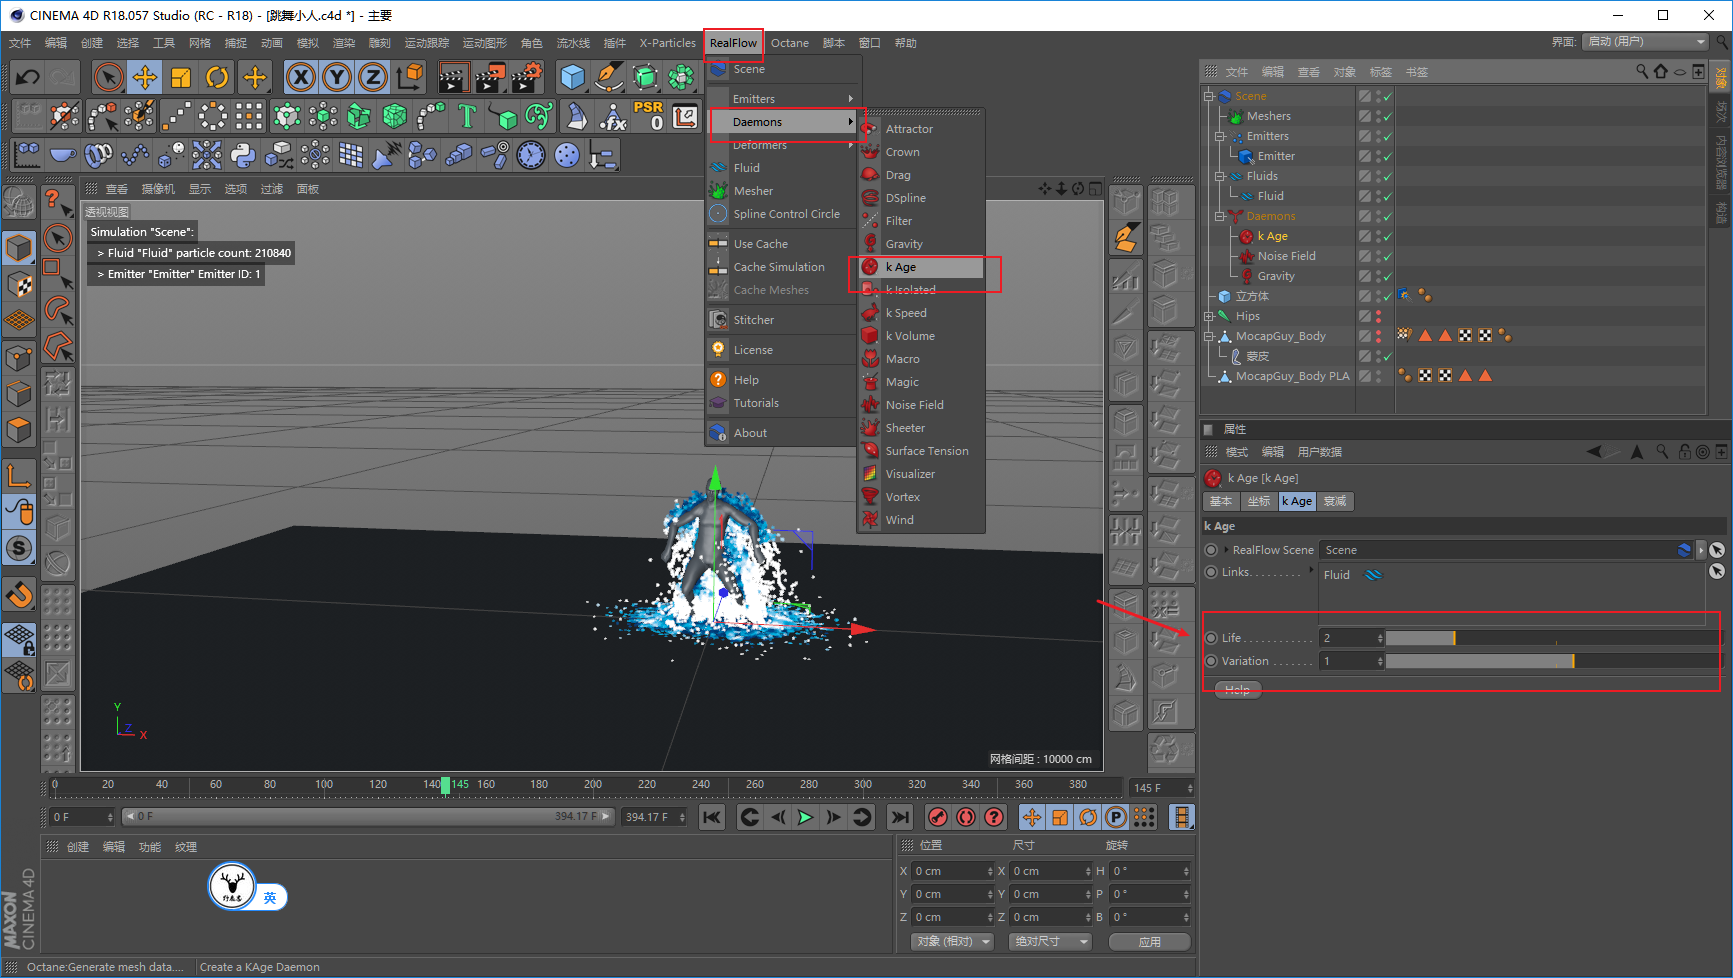The image size is (1733, 978).
Task: Collapse the Scene tree node
Action: click(1209, 96)
